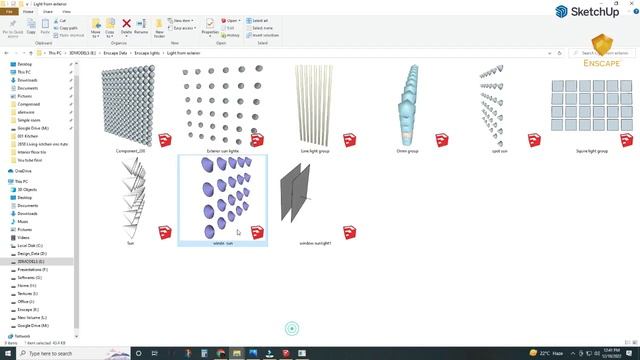Select Local Disk (C:) drive
The image size is (640, 360).
(29, 245)
